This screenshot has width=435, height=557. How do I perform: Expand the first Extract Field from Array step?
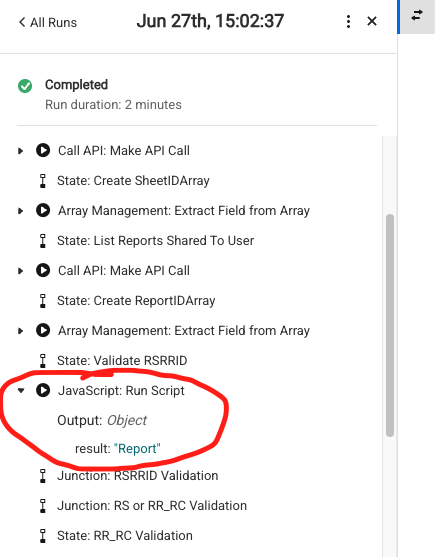click(21, 211)
